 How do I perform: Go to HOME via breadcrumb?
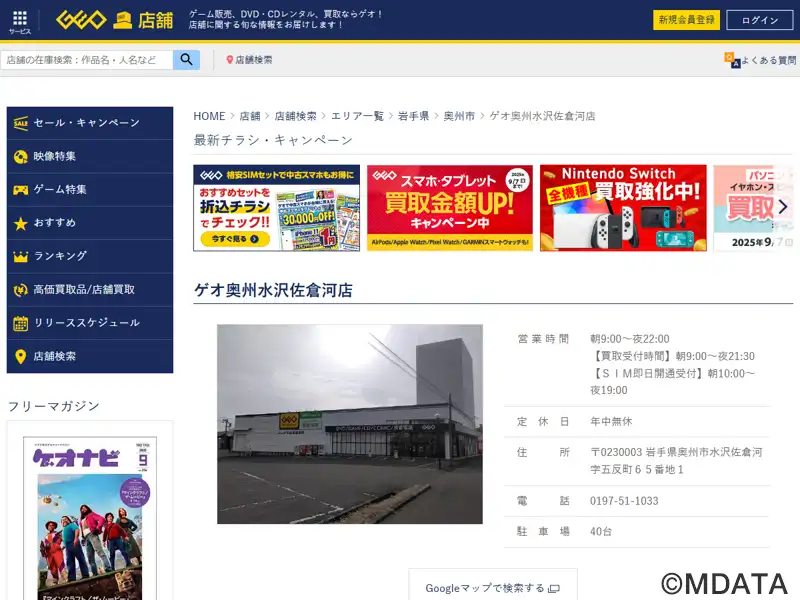coord(209,116)
